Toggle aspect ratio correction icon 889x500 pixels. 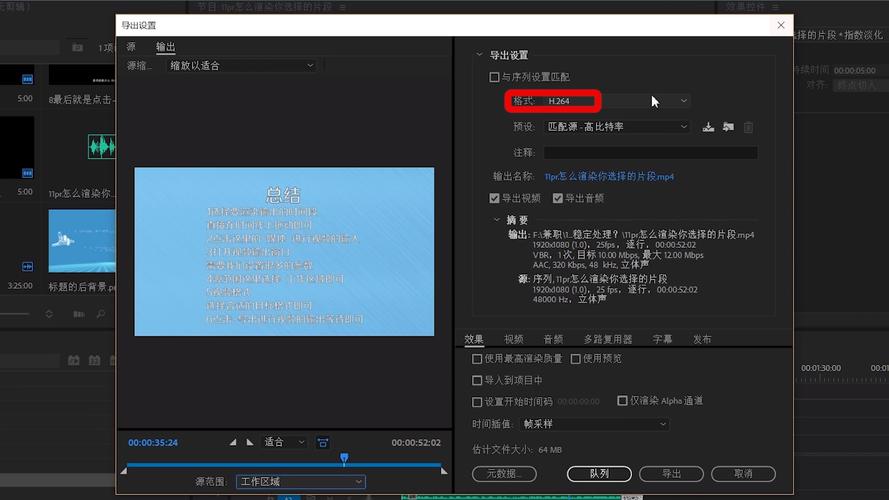click(x=323, y=443)
